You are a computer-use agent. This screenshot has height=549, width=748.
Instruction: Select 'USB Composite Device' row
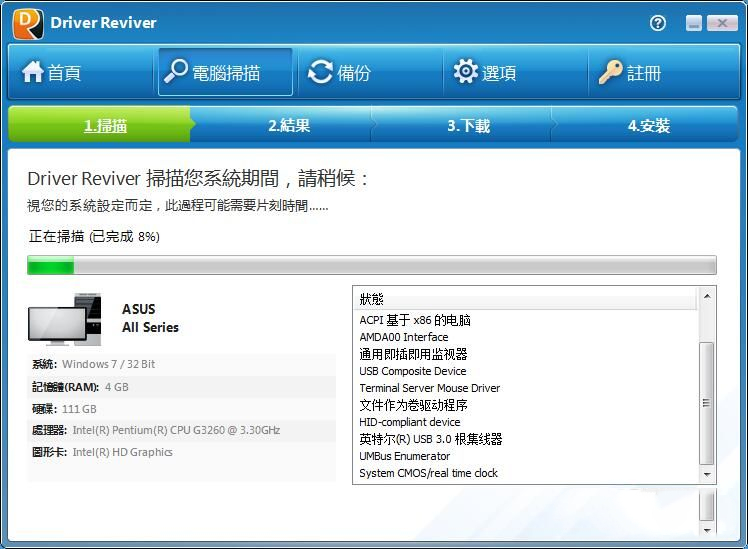pos(526,371)
